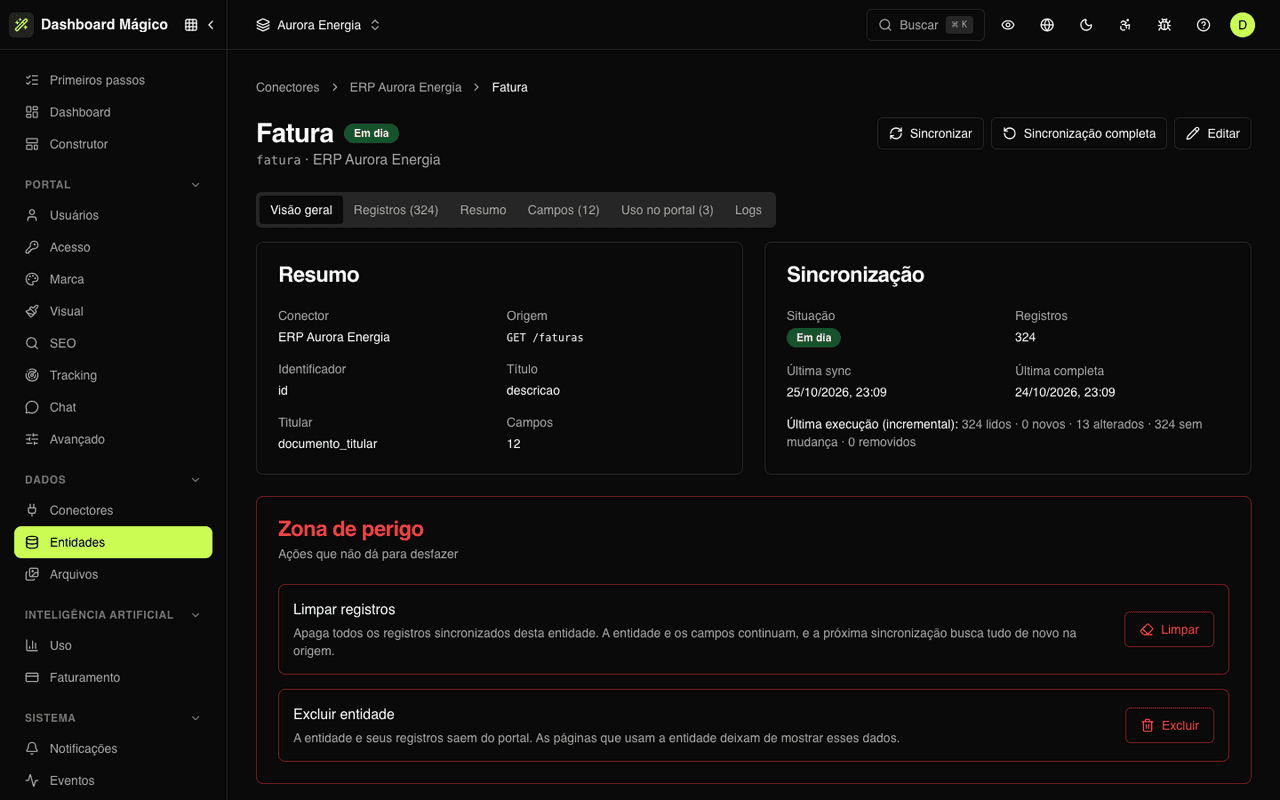Open Faturamento in the sidebar
Screen dimensions: 1280x800
(113, 677)
